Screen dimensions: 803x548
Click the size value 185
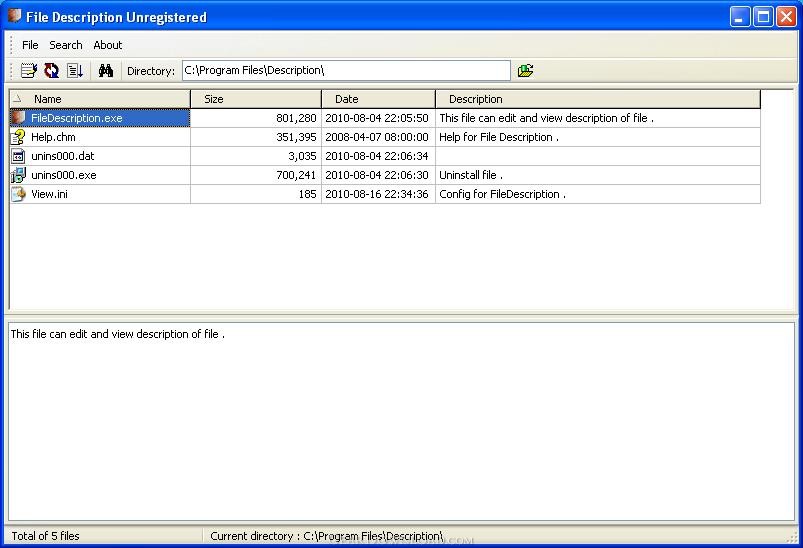coord(308,194)
